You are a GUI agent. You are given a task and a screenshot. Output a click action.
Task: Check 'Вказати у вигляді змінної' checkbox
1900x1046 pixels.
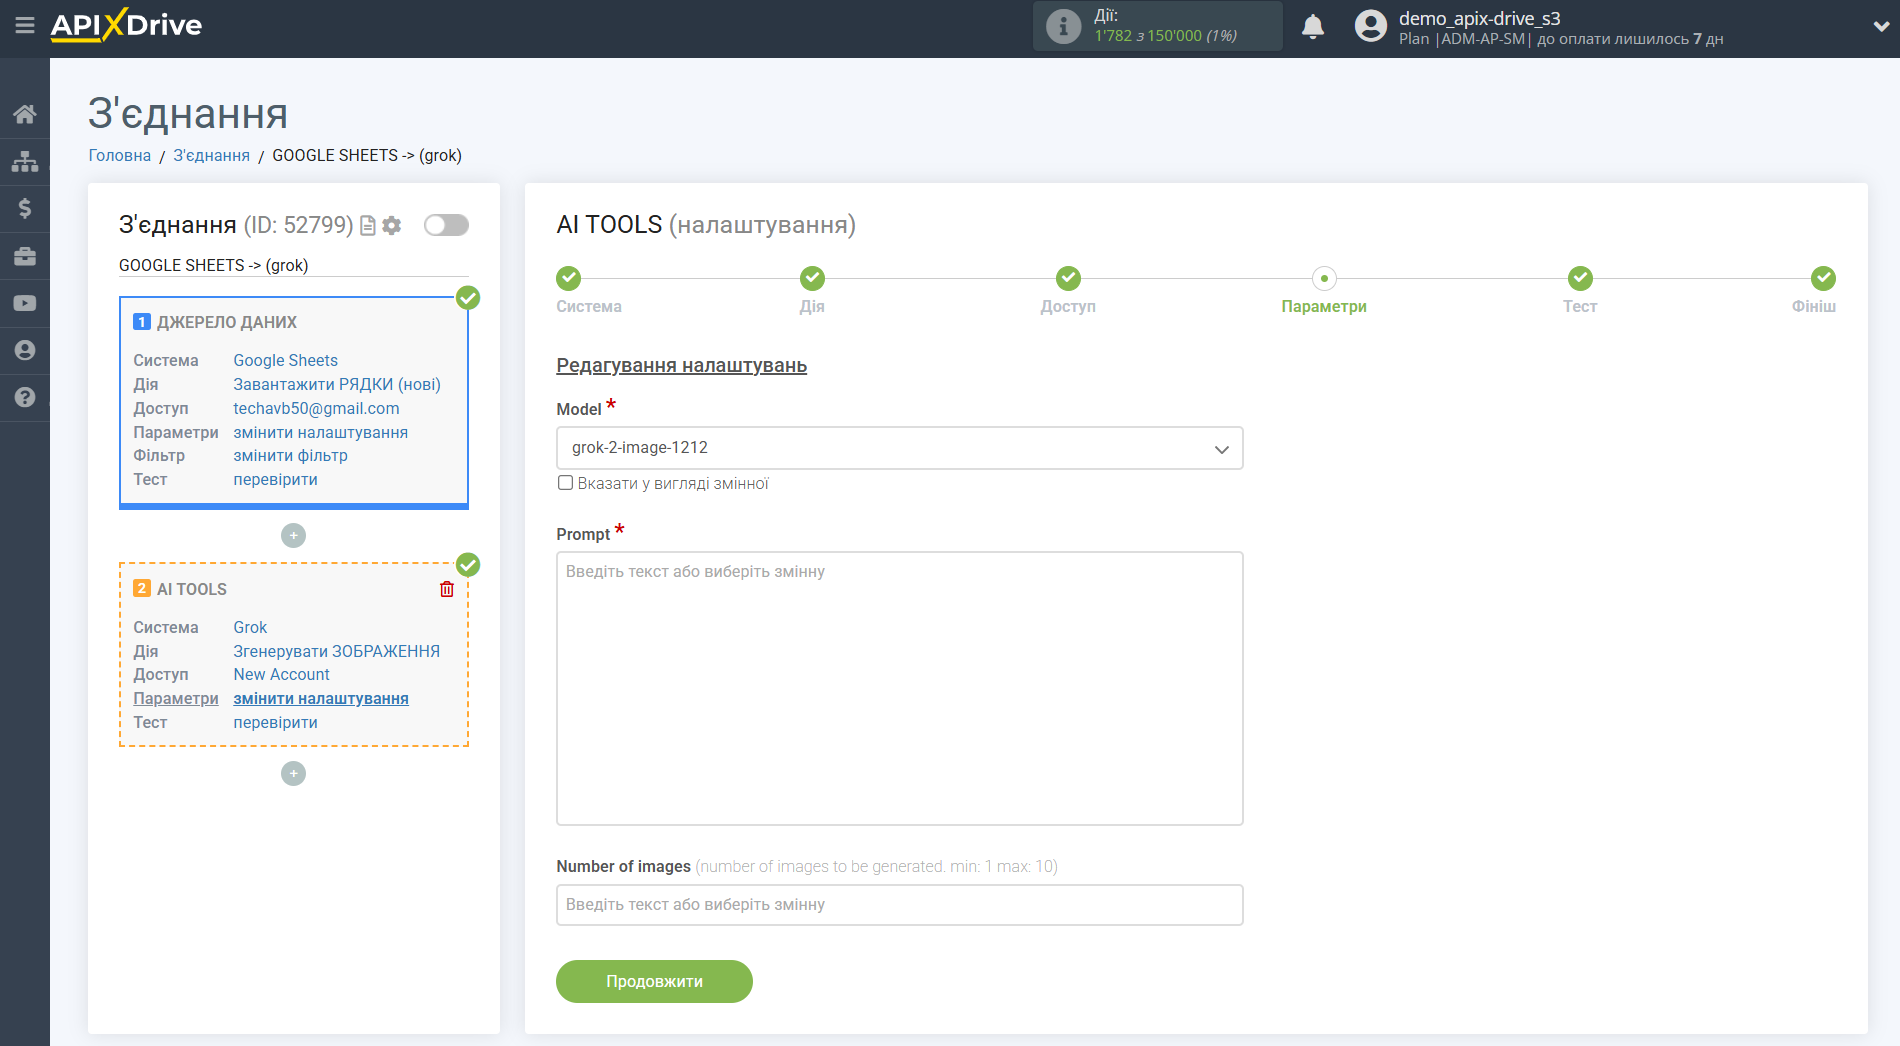[x=565, y=482]
